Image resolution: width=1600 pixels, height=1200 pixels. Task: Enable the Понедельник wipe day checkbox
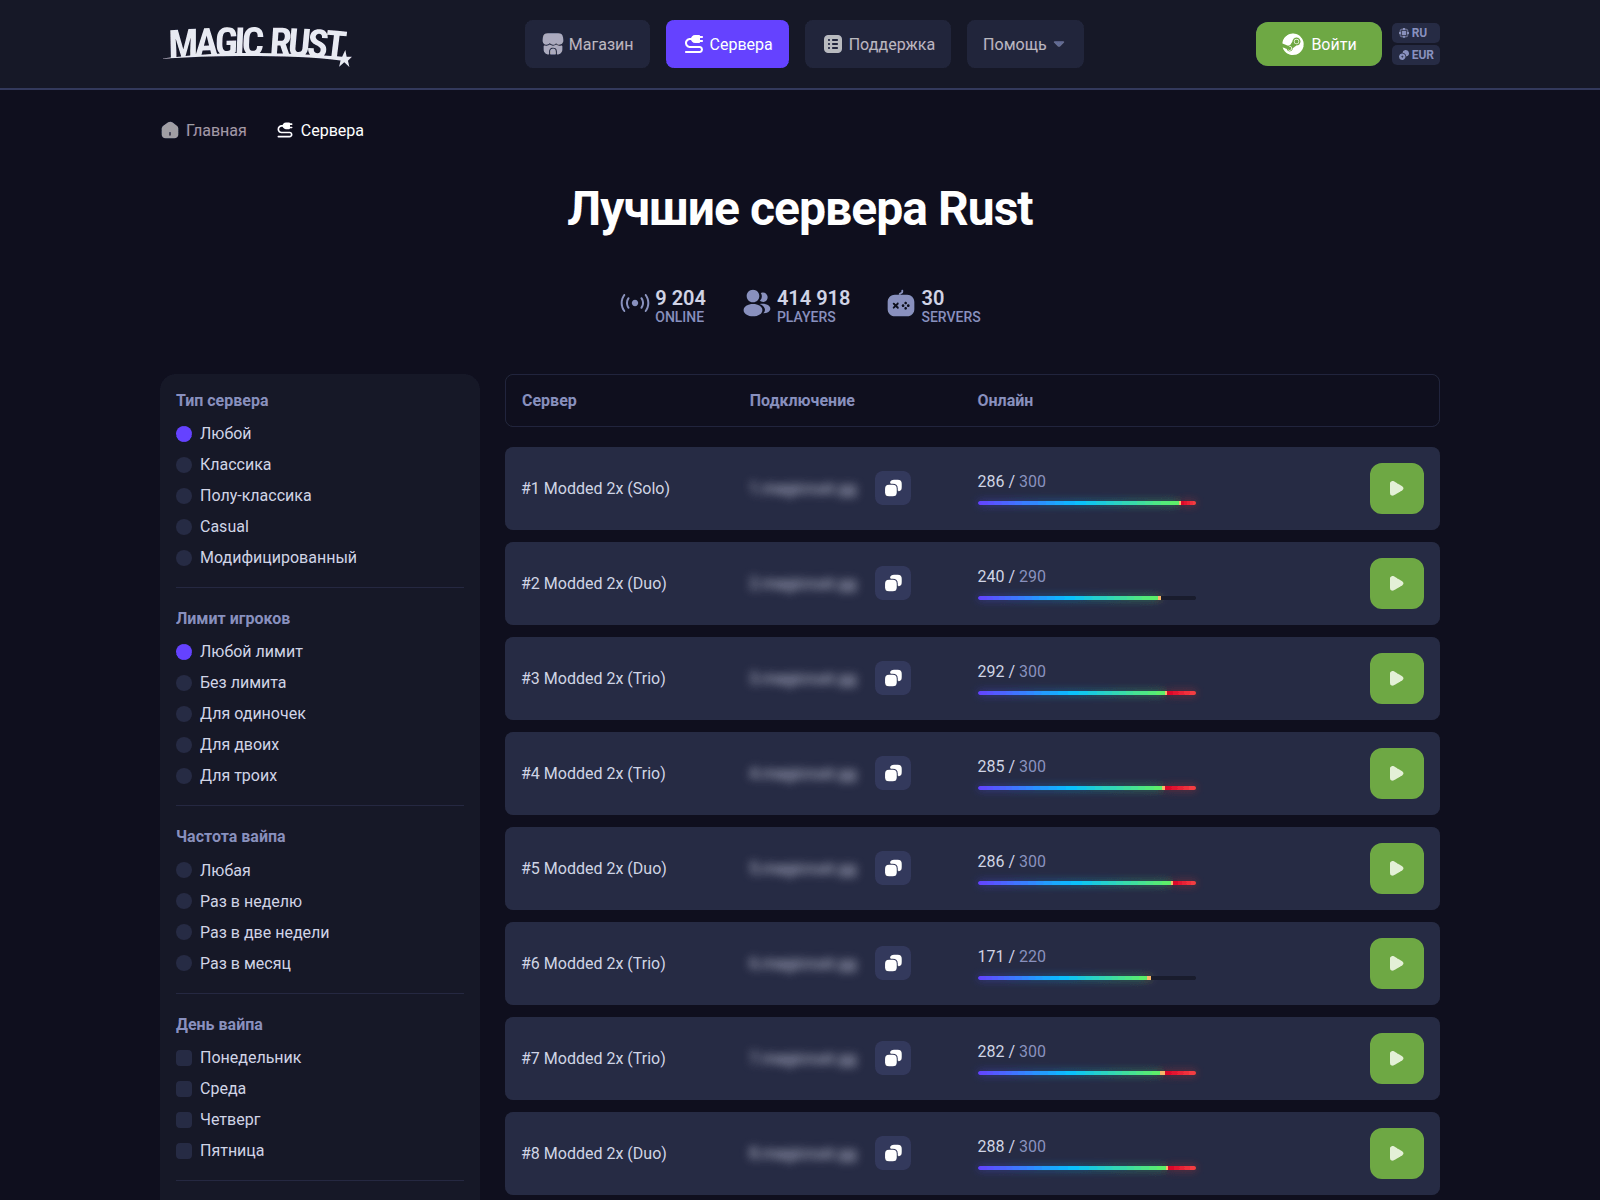[184, 1057]
